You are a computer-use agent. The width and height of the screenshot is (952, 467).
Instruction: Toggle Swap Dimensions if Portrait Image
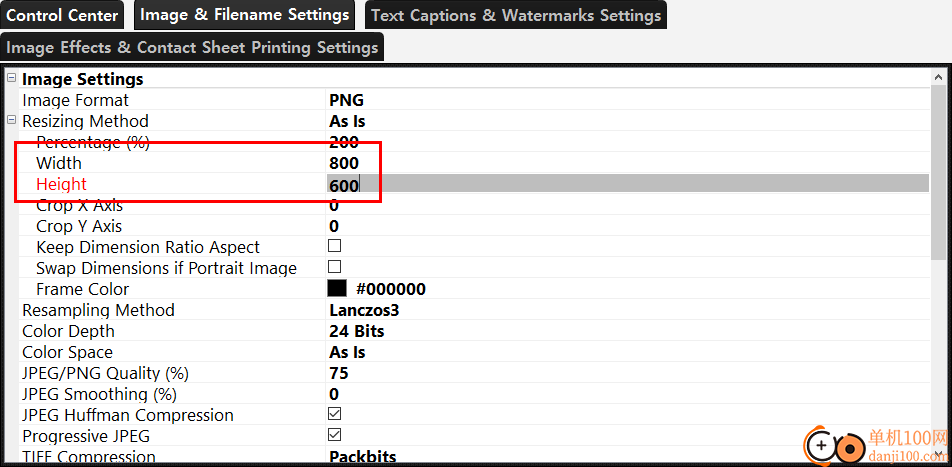335,267
